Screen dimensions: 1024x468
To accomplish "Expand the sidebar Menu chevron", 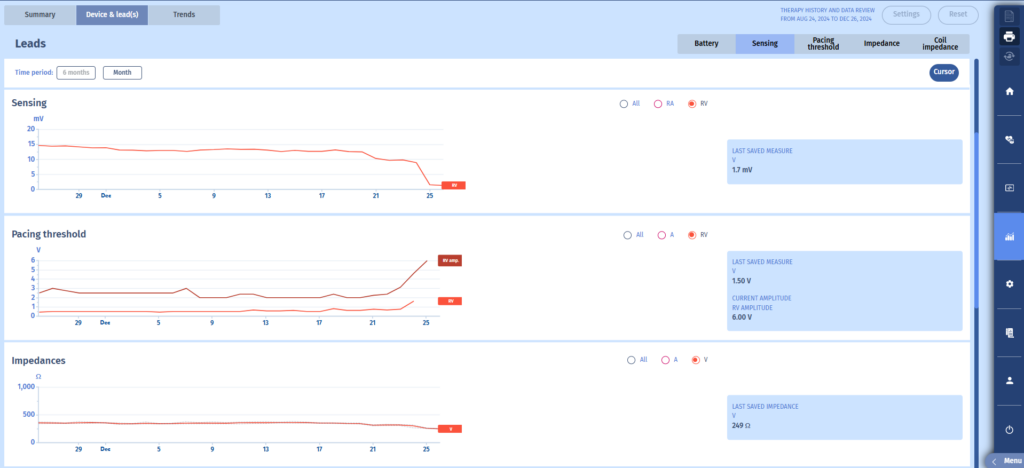I will (x=995, y=461).
